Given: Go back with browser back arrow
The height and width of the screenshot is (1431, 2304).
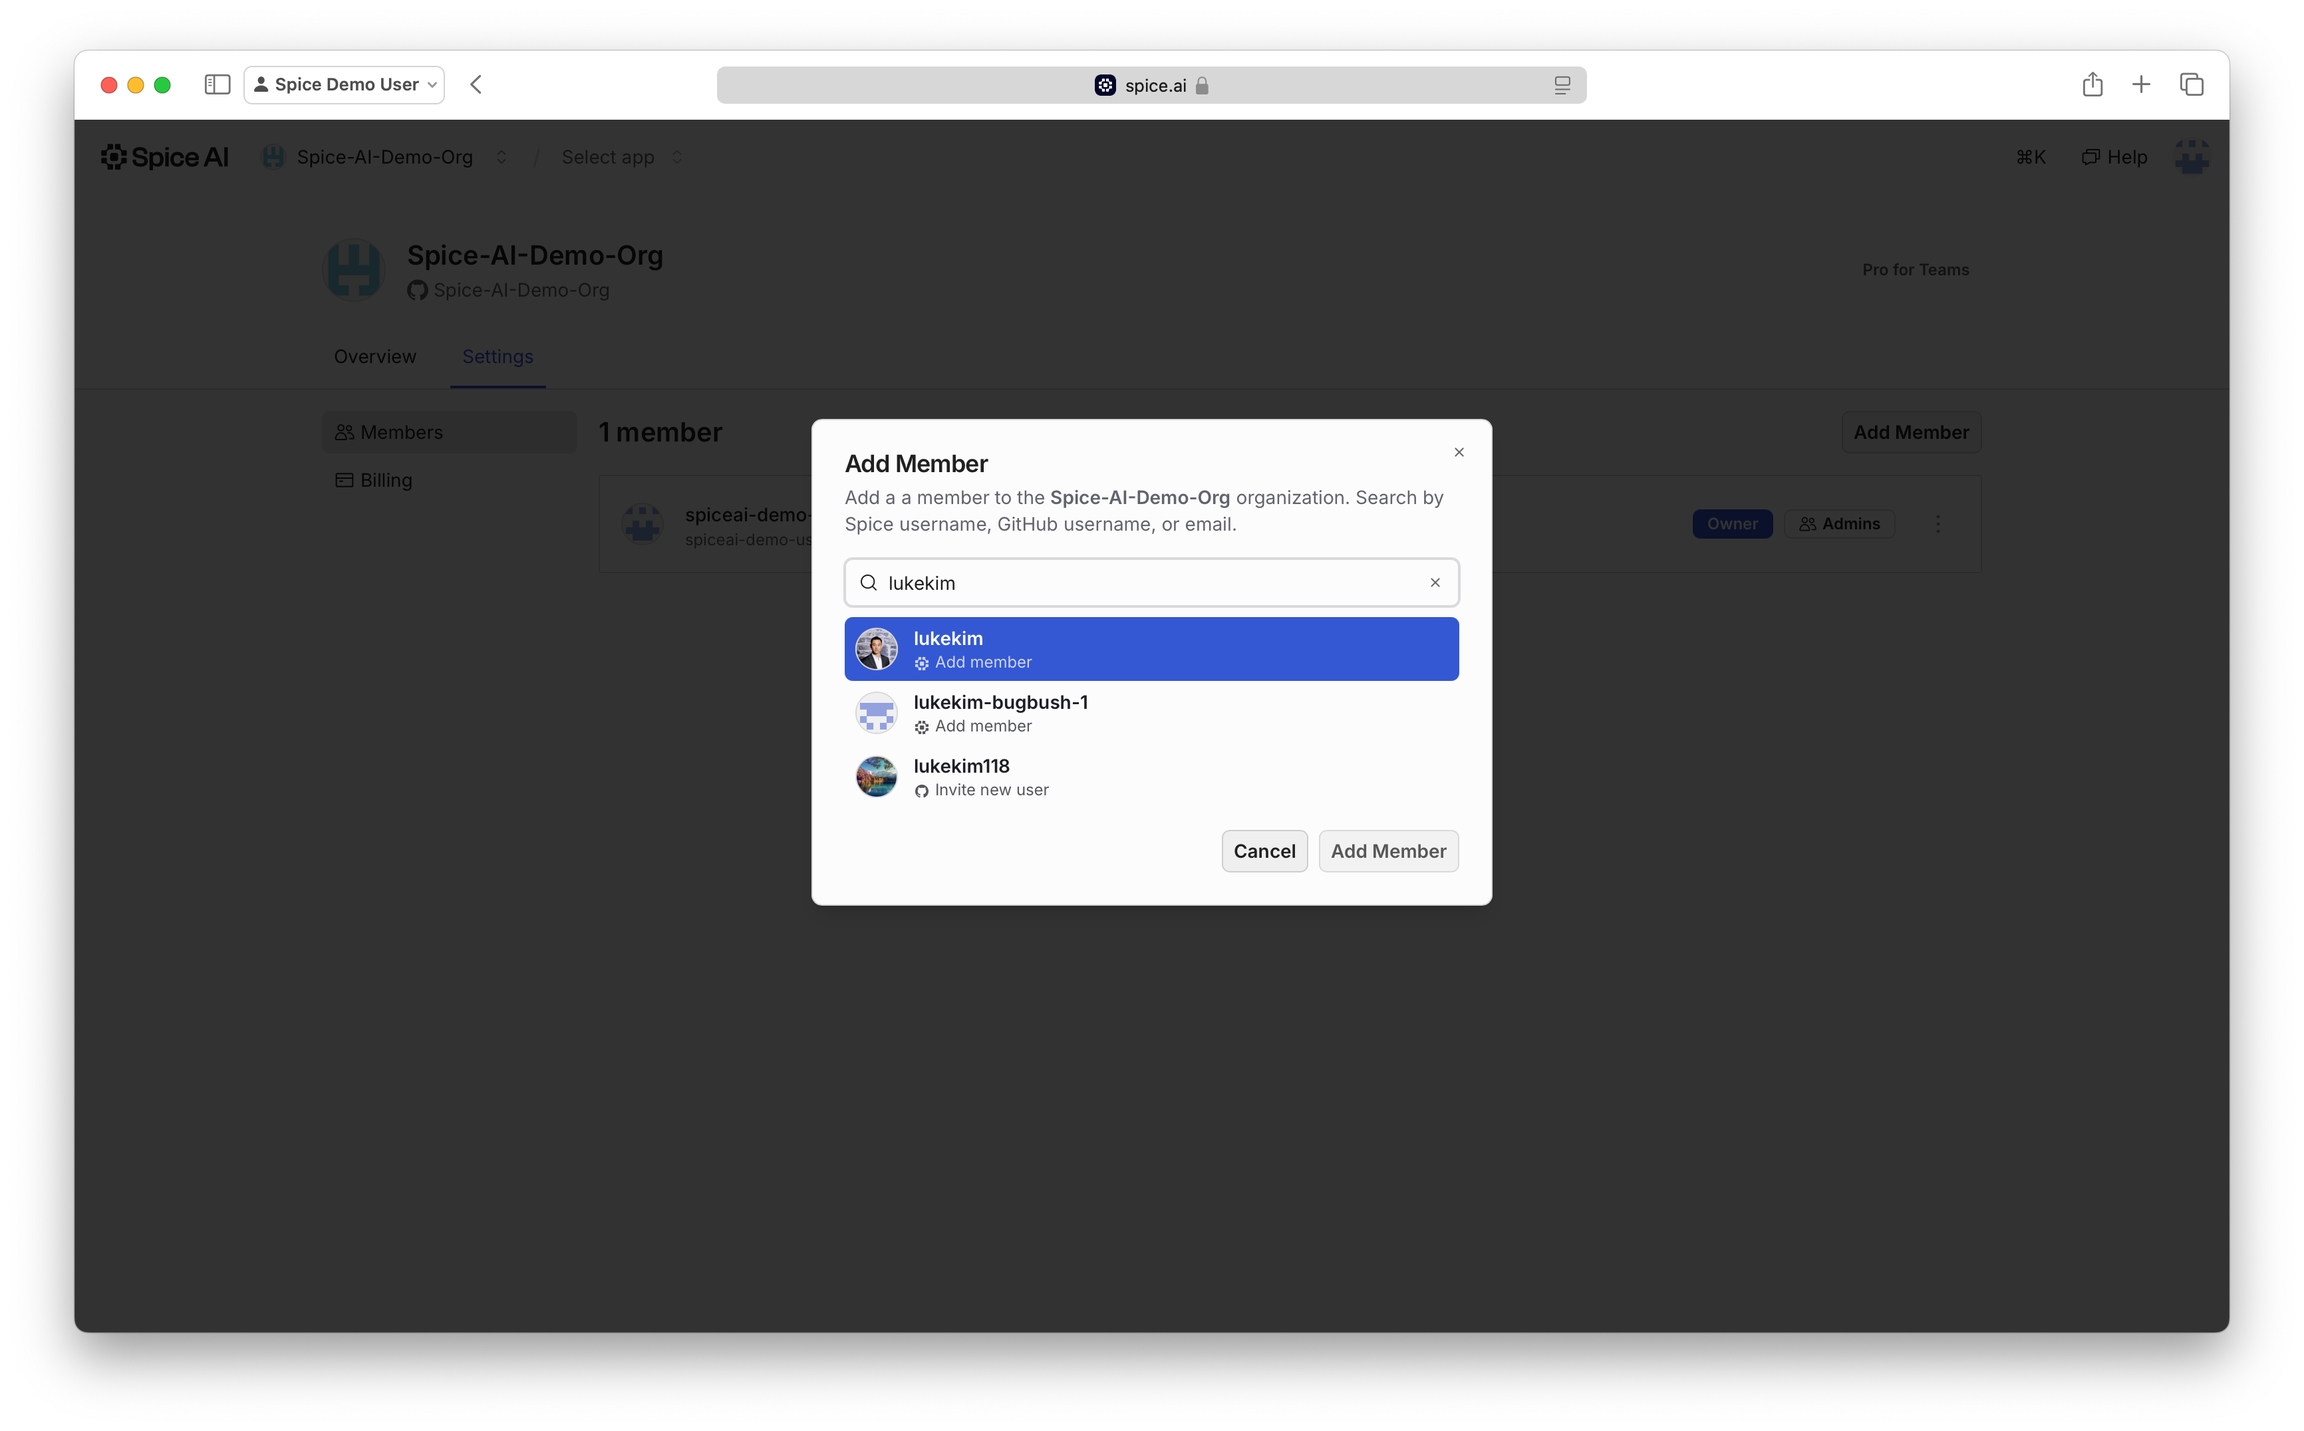Looking at the screenshot, I should click(x=476, y=85).
